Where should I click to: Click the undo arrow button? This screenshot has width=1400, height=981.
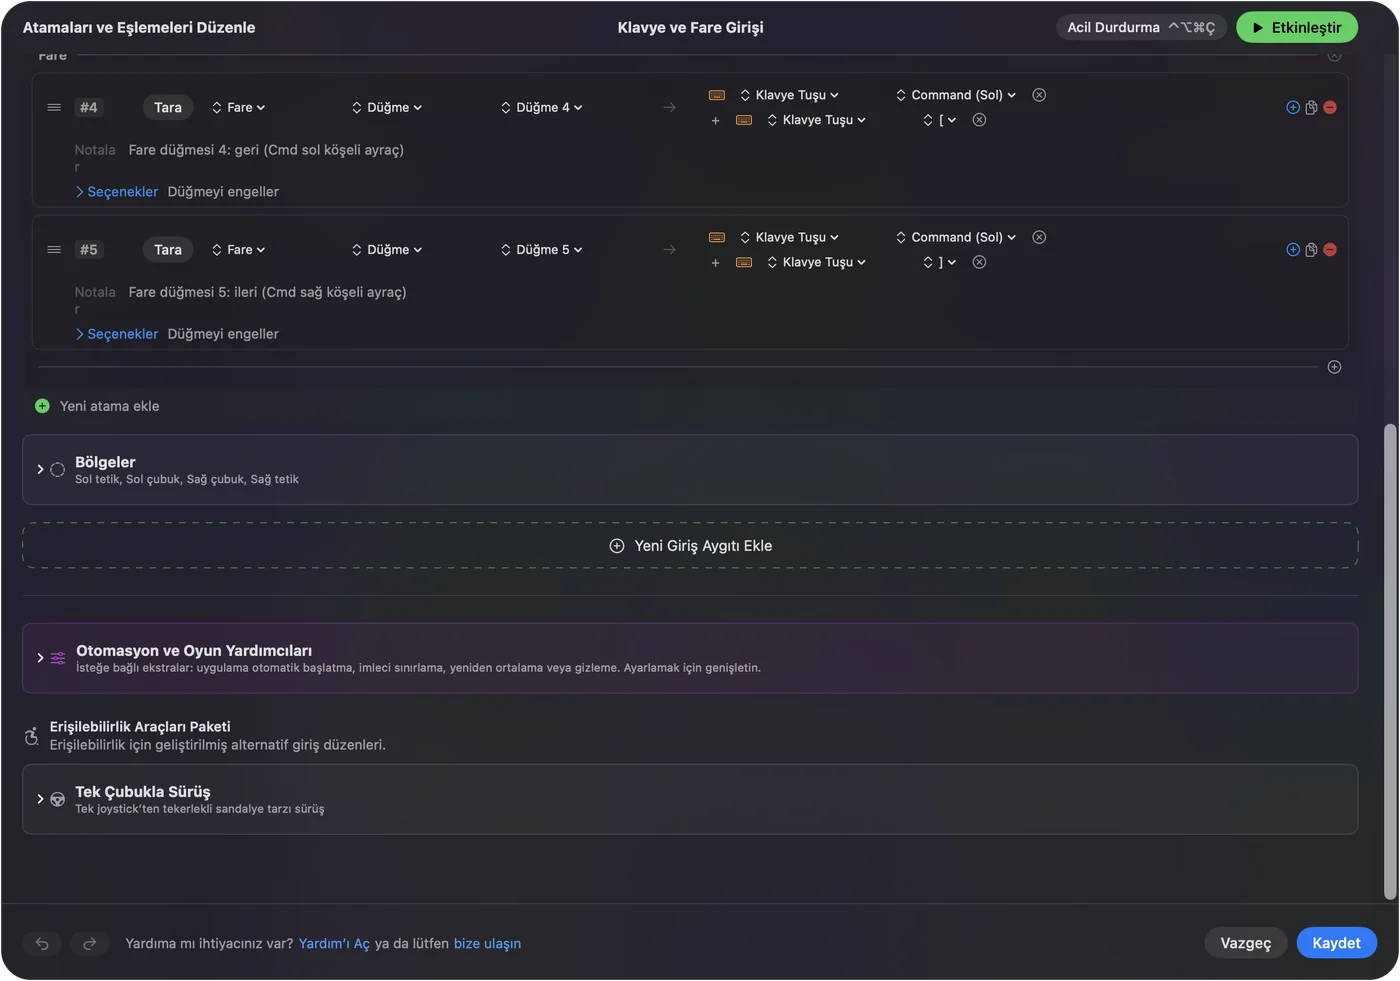click(42, 943)
